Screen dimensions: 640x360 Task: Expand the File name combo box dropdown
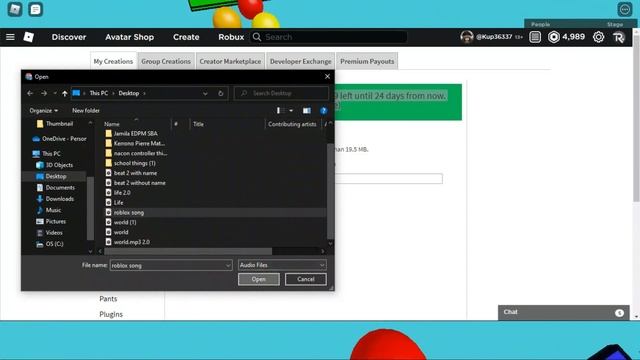pyautogui.click(x=228, y=265)
